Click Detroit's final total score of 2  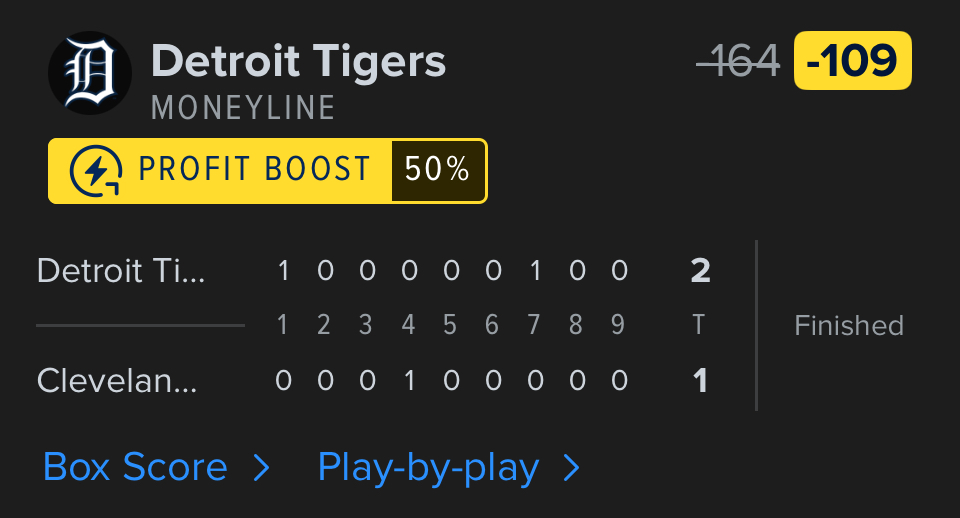tap(700, 271)
